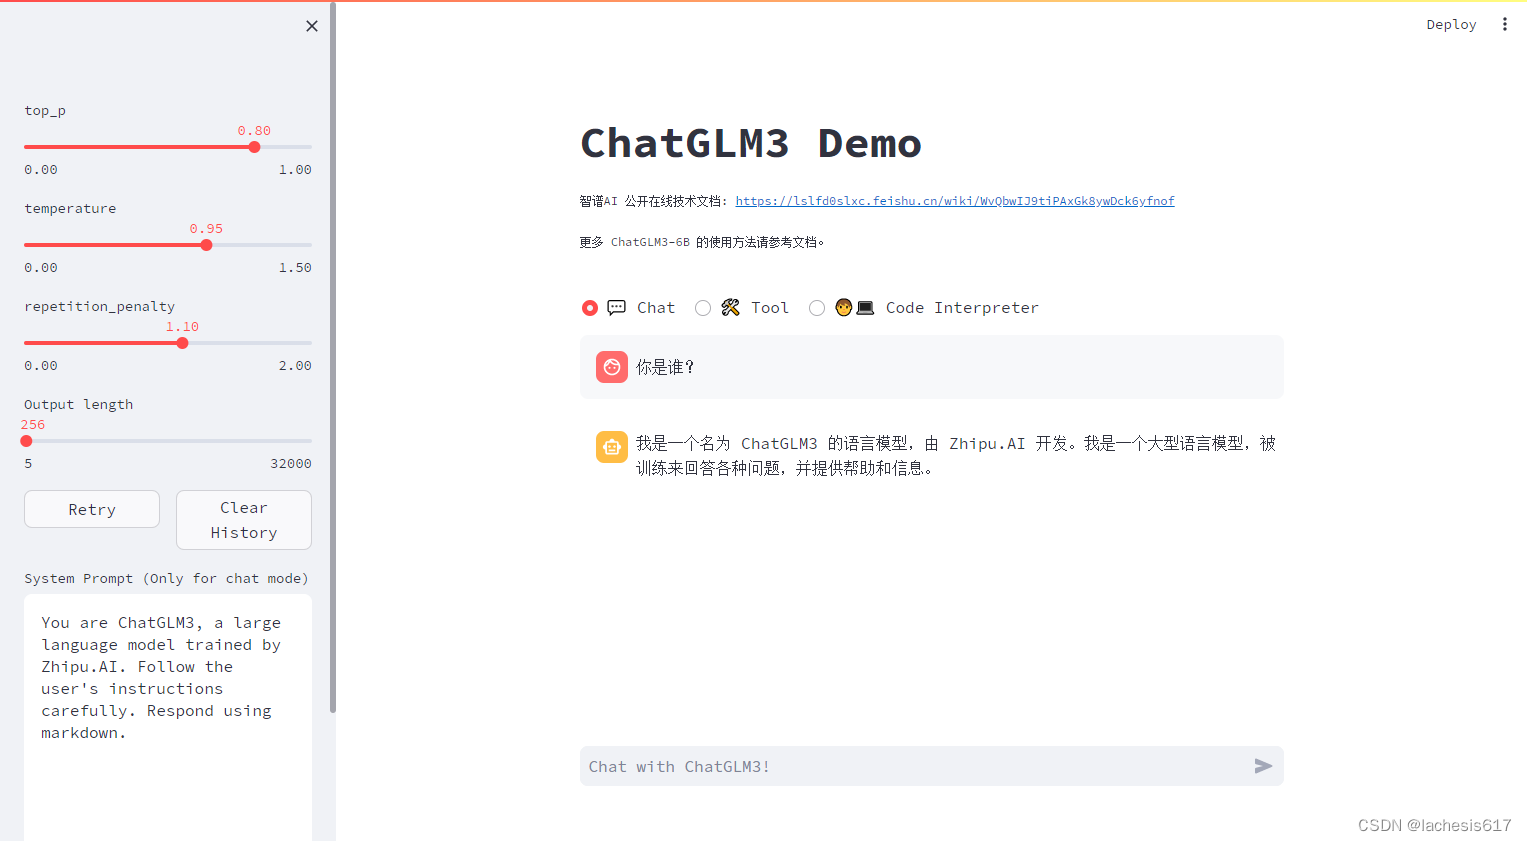1527x841 pixels.
Task: Click the speech bubble icon next to Chat
Action: click(x=617, y=307)
